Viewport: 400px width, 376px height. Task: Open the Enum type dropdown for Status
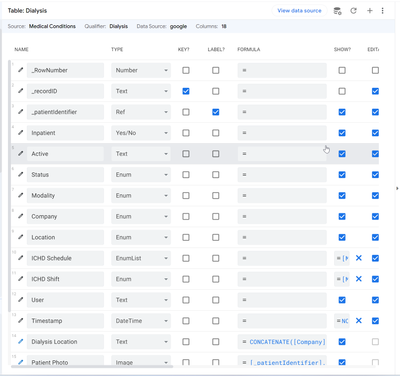141,175
